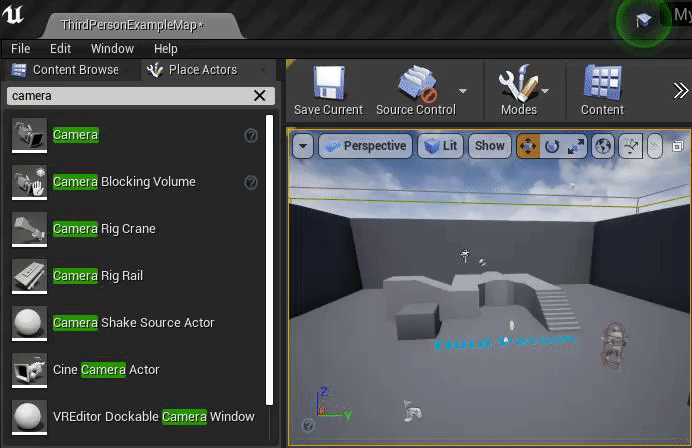Open the Lit view mode menu
692x448 pixels.
[x=440, y=146]
